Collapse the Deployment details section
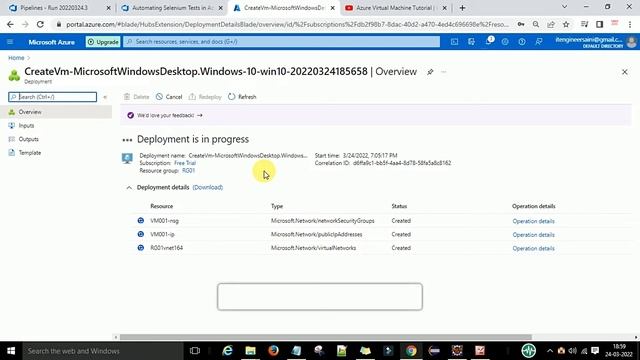640x360 pixels. (x=129, y=188)
